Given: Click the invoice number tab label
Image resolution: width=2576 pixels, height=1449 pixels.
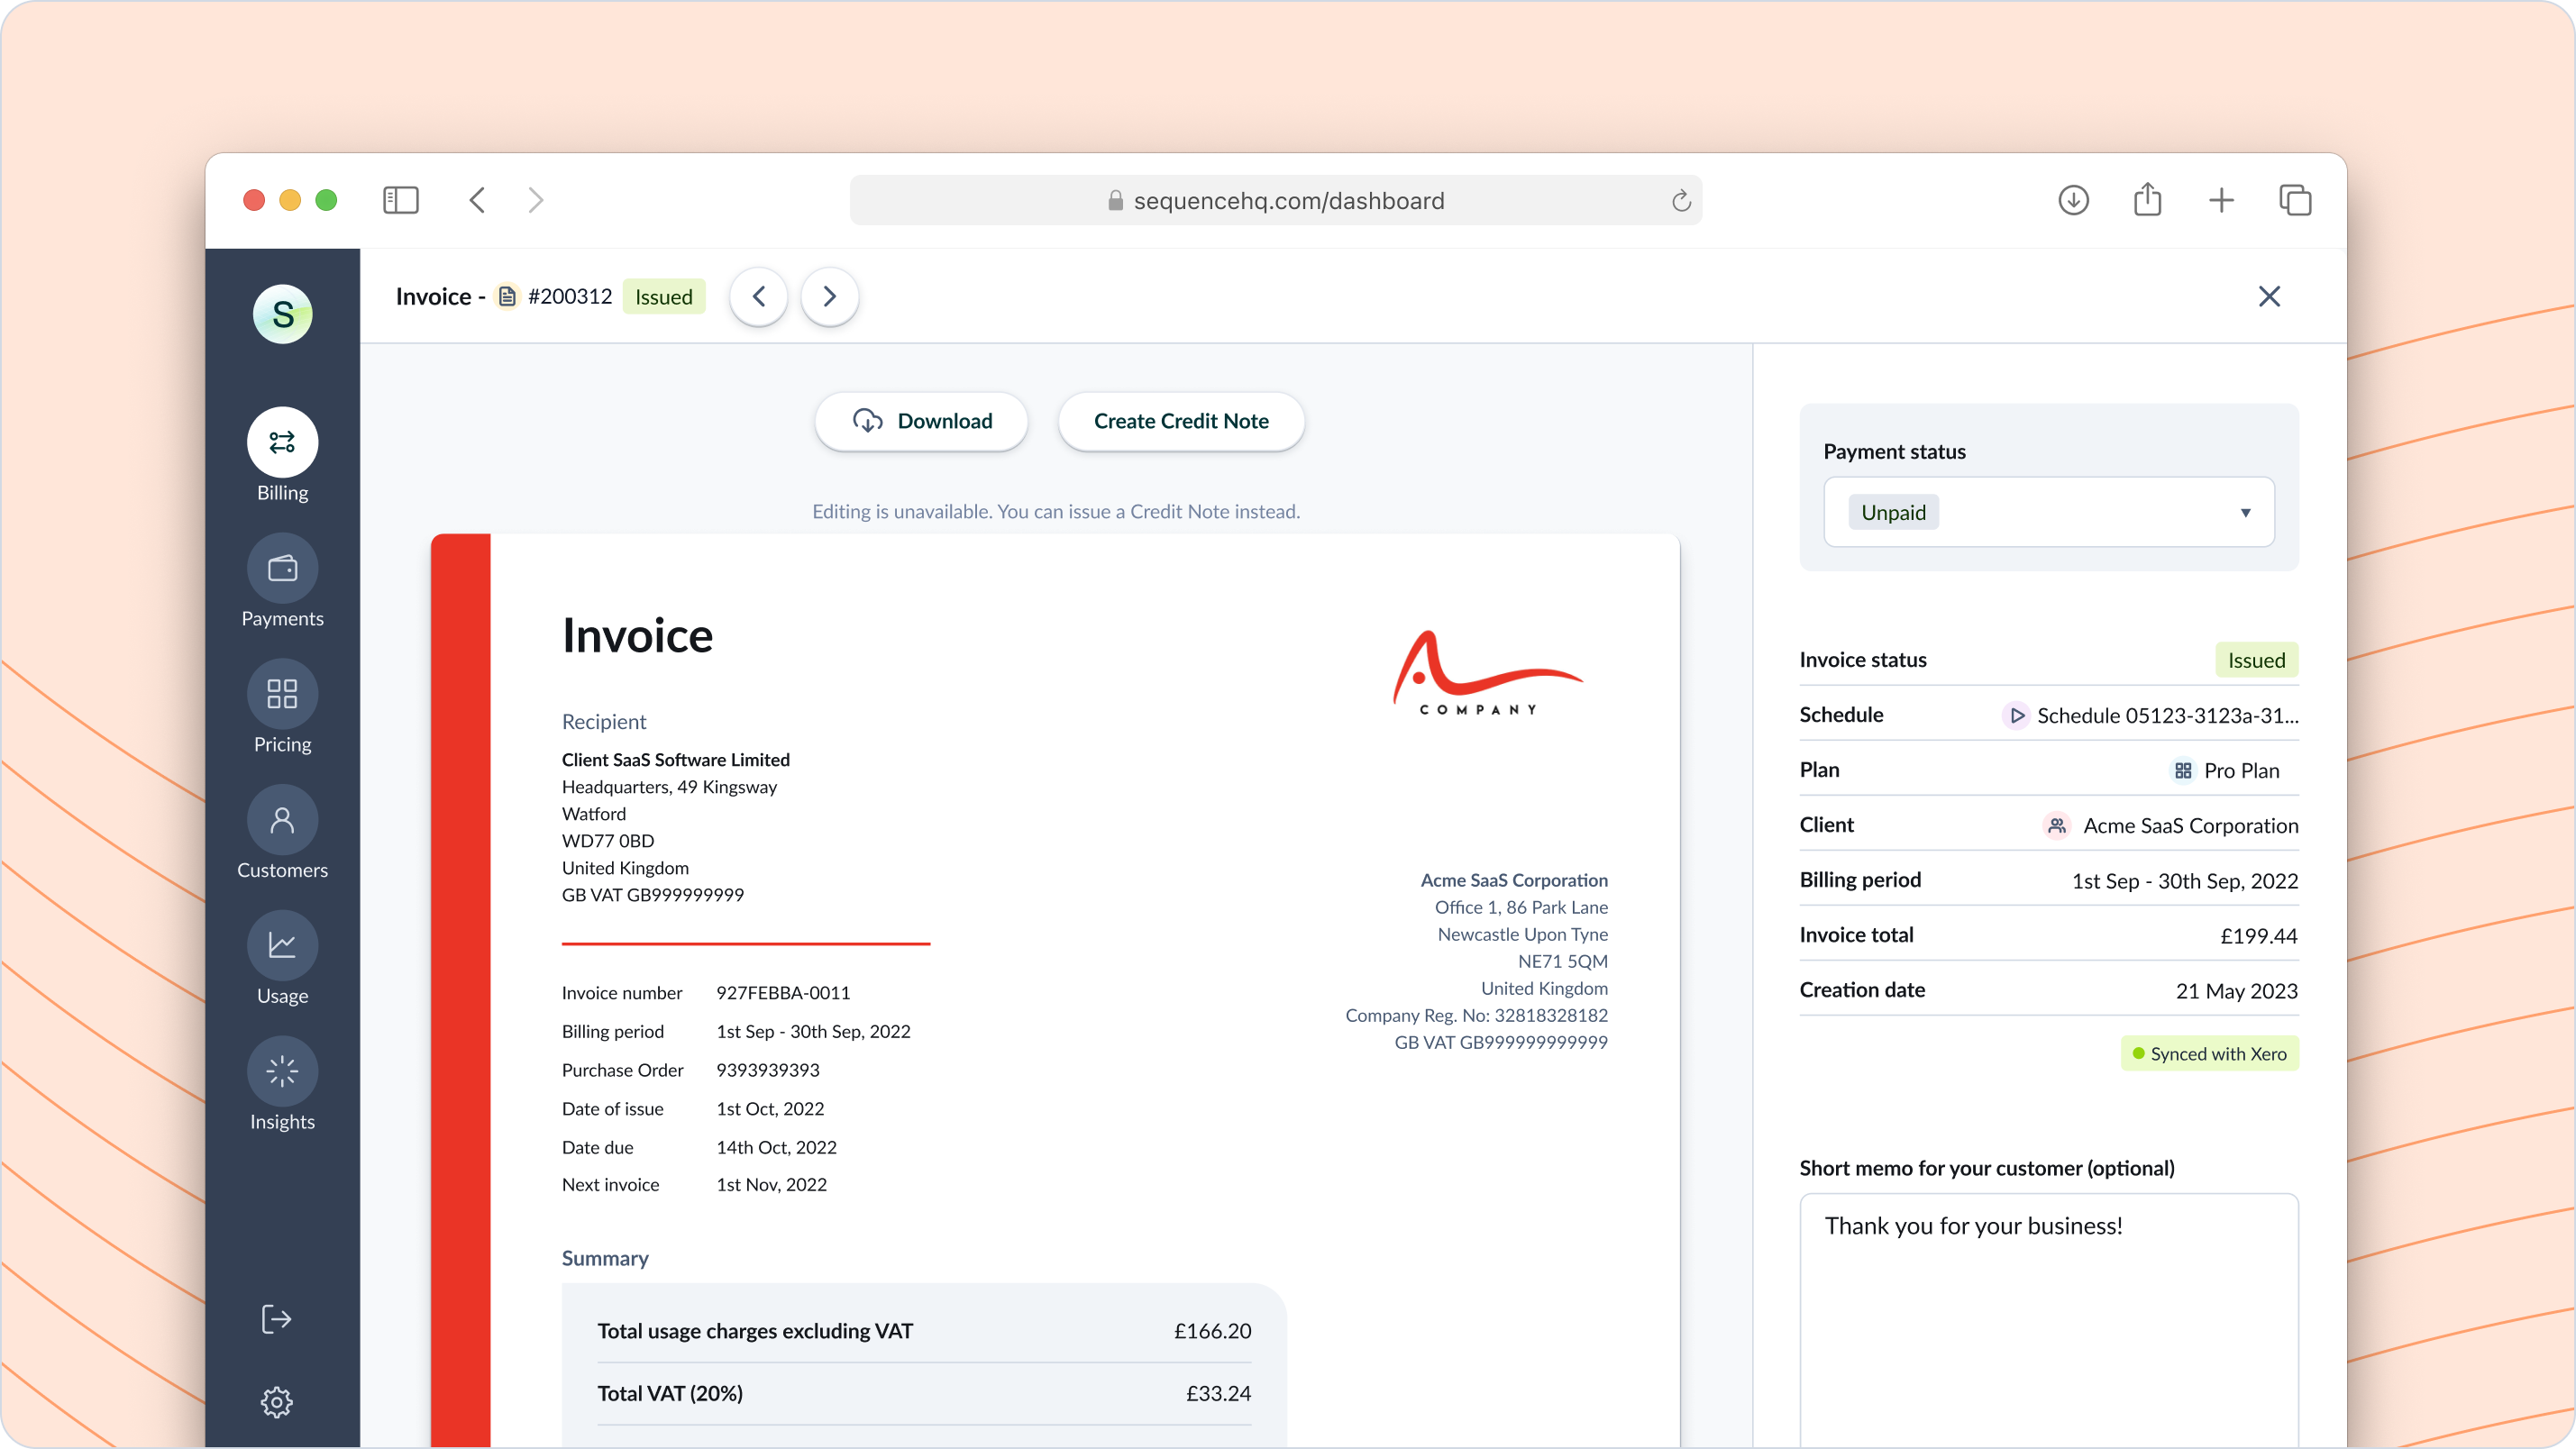Looking at the screenshot, I should click(x=568, y=296).
